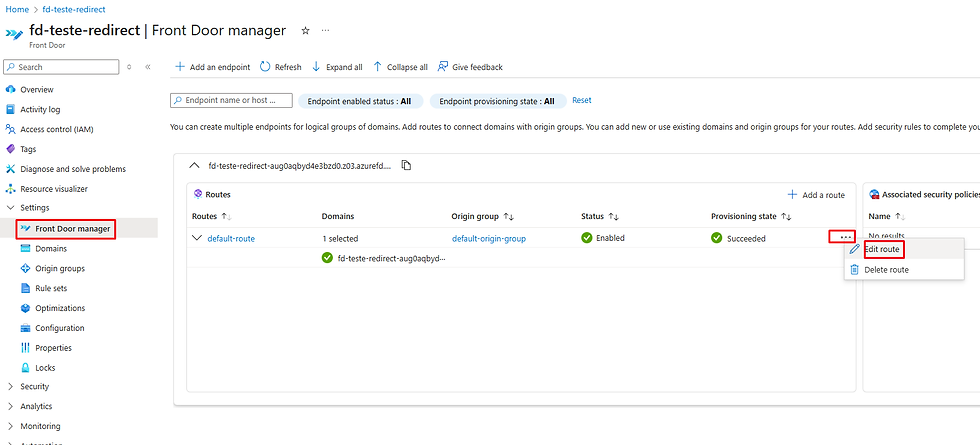Collapse the Settings section

[x=10, y=208]
